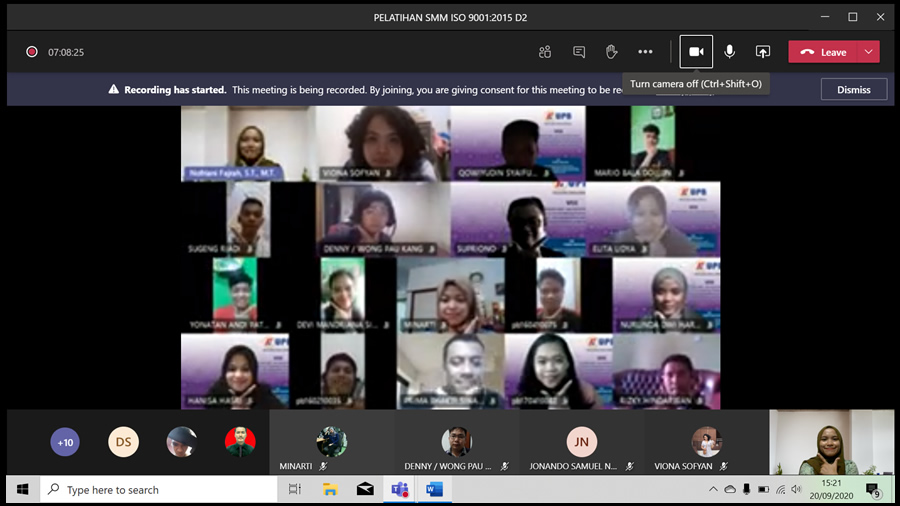Open Microsoft Word from the taskbar
Viewport: 900px width, 506px height.
pyautogui.click(x=434, y=490)
